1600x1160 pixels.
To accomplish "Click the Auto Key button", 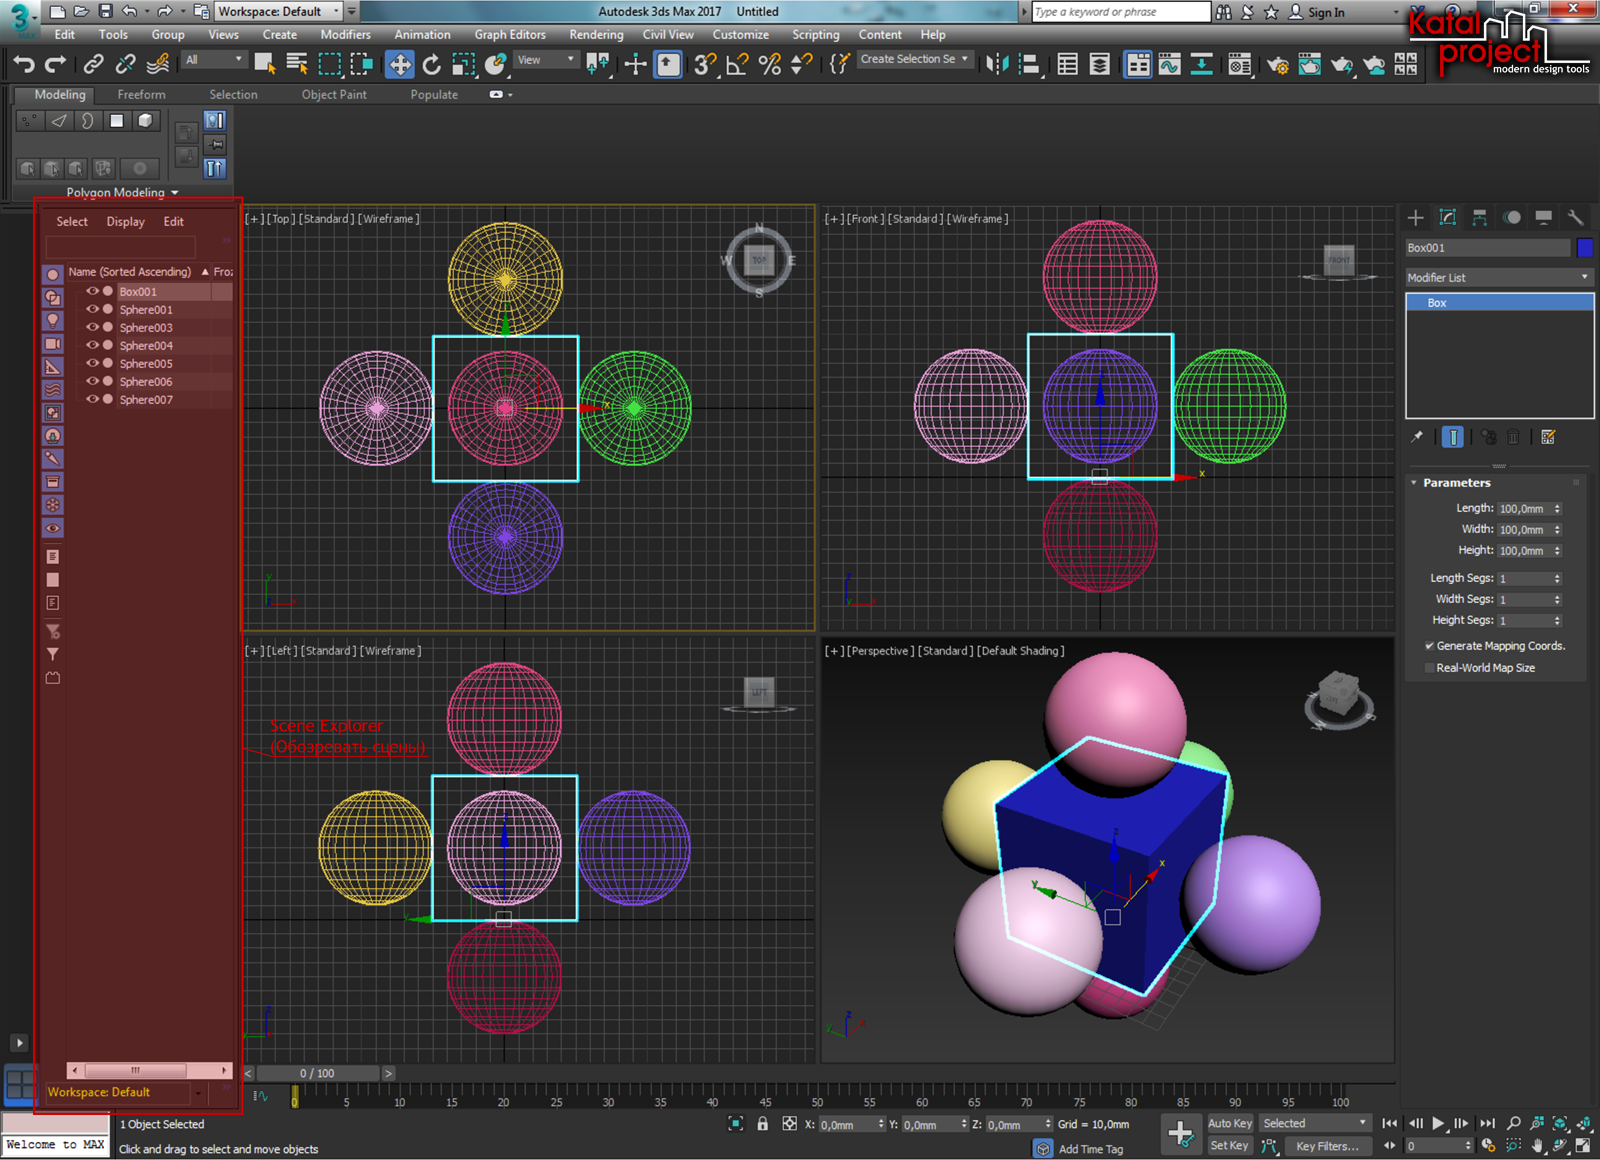I will click(x=1229, y=1124).
